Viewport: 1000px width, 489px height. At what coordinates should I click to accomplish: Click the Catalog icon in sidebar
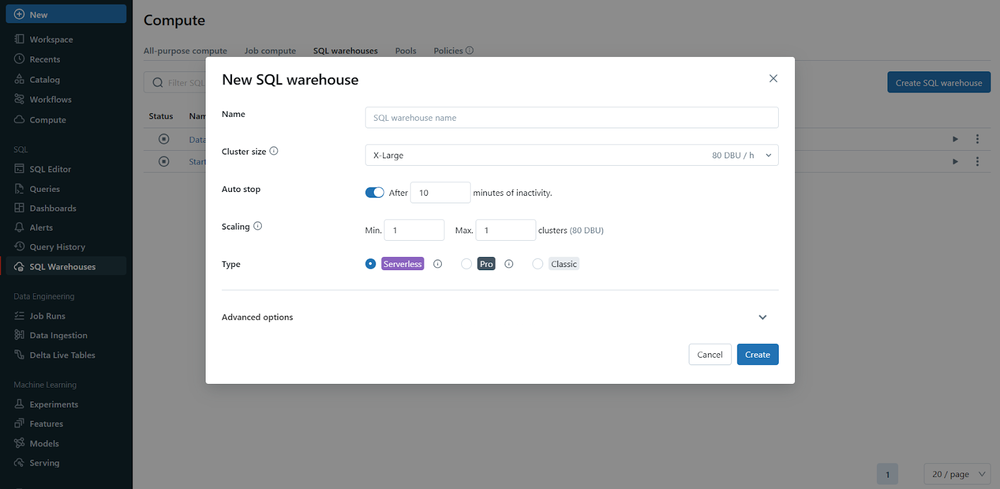(x=20, y=79)
